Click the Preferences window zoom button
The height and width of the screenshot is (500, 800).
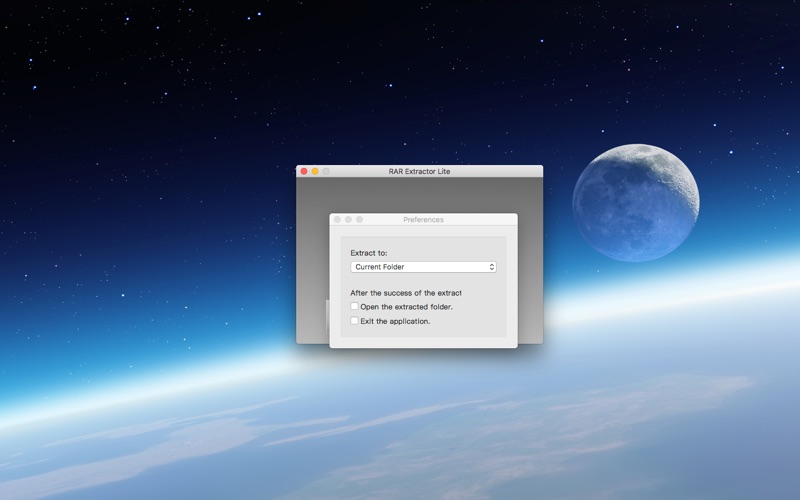[x=360, y=220]
